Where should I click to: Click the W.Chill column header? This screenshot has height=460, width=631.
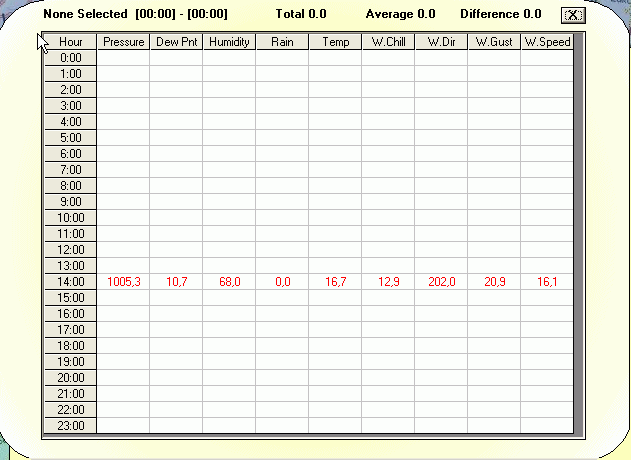point(388,42)
